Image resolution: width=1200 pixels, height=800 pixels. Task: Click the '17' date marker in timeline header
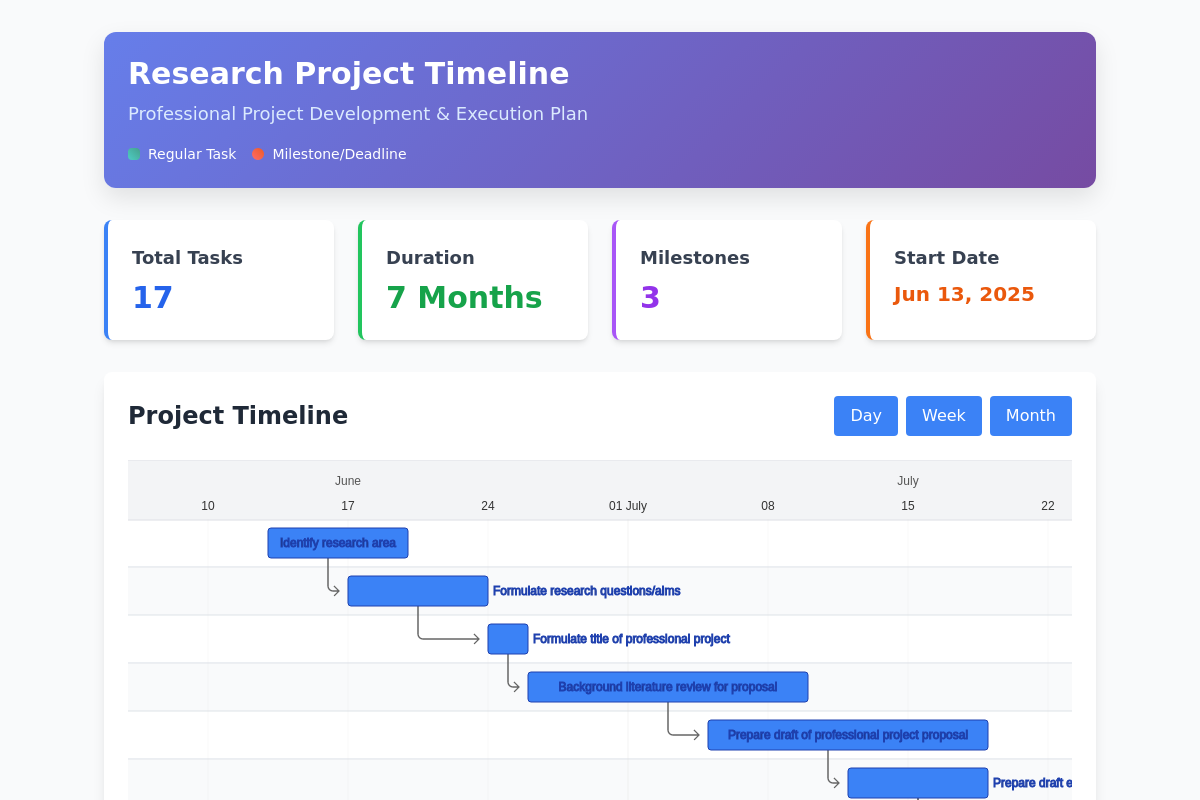(348, 505)
